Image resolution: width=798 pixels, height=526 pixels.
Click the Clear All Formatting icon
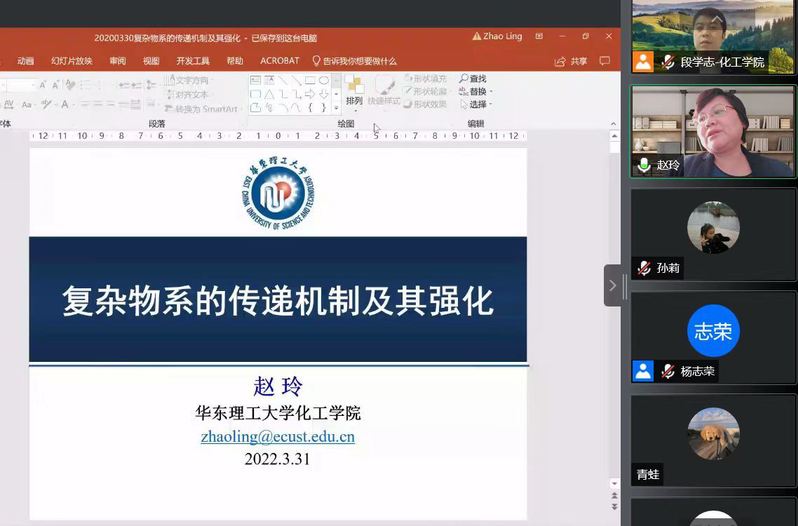click(x=71, y=85)
